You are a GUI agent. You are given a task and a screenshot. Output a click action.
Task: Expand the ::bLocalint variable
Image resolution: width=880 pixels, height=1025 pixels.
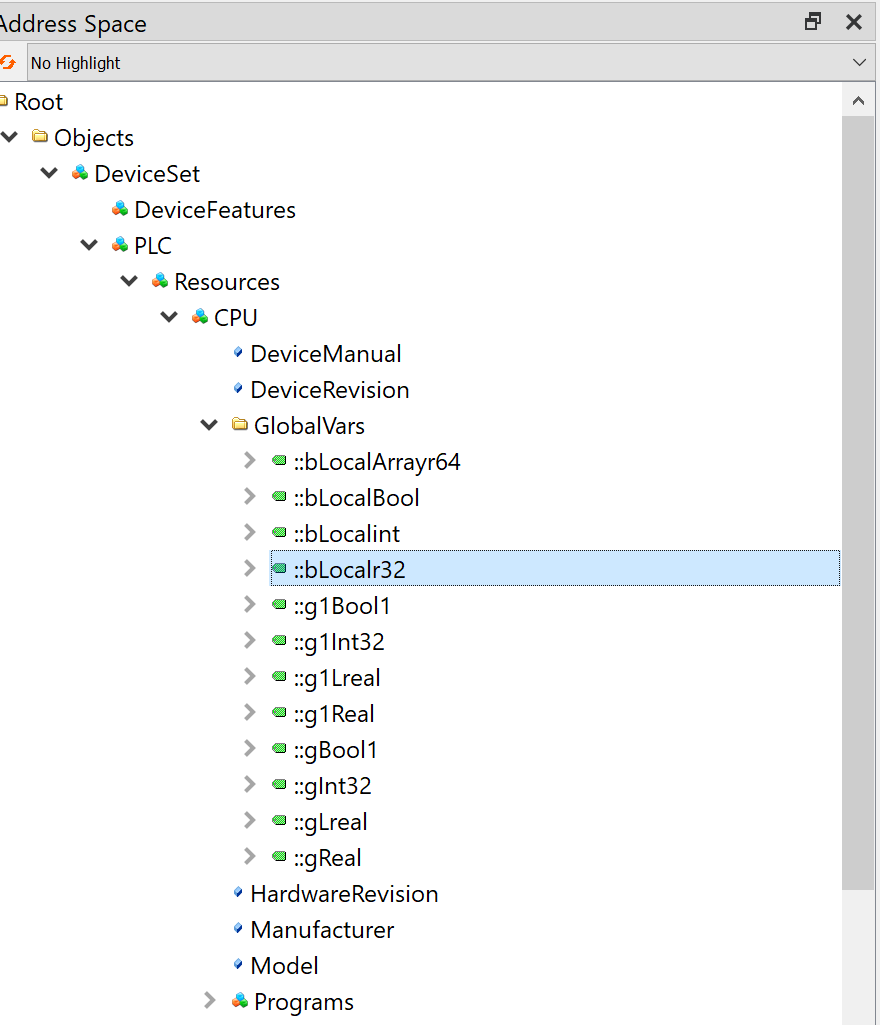[249, 532]
